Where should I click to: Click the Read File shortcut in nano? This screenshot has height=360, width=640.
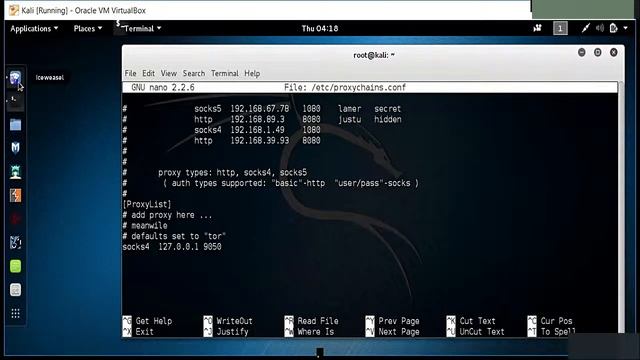click(311, 321)
